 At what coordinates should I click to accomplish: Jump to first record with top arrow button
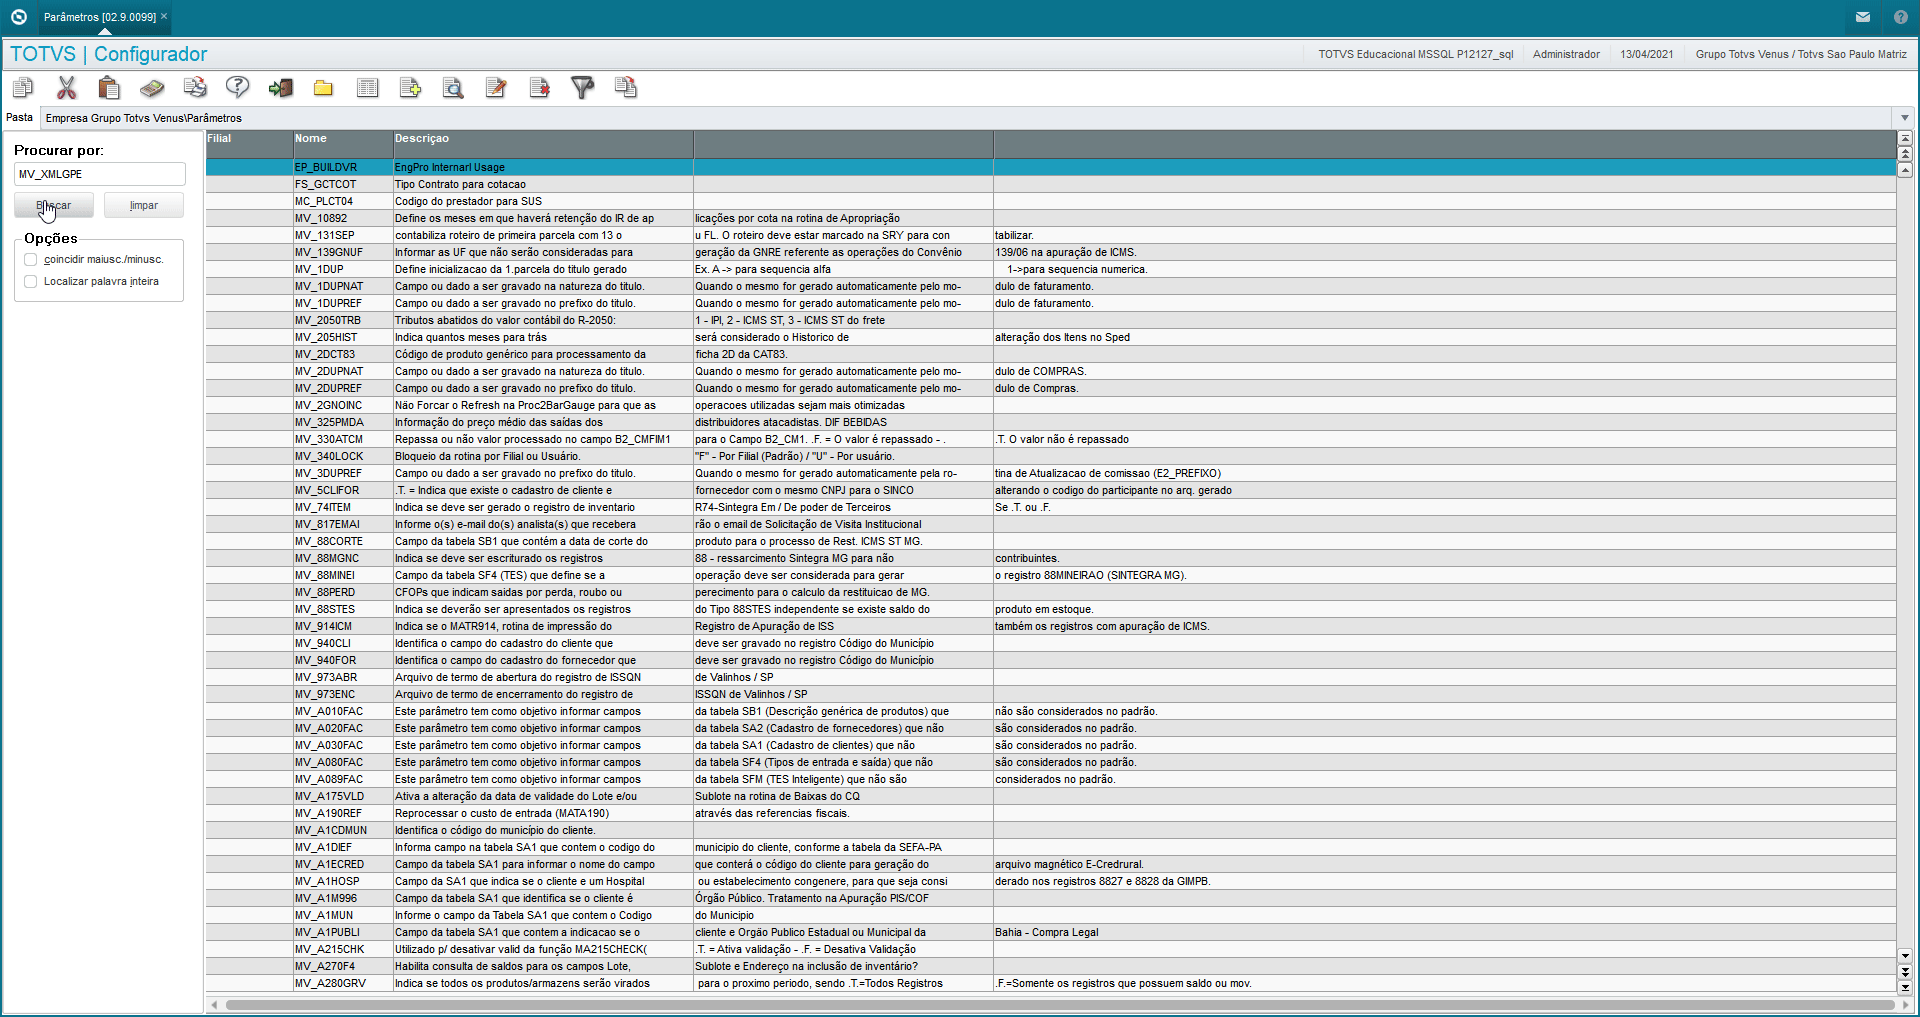(x=1905, y=139)
